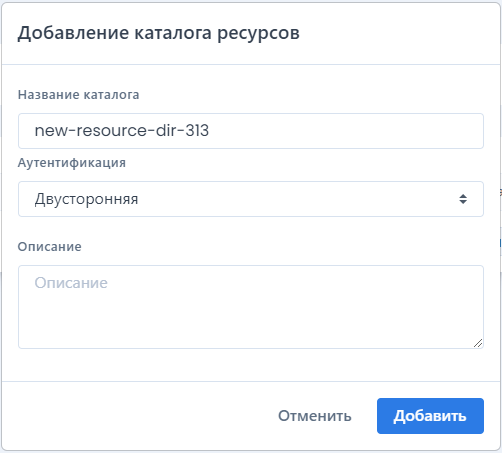Click the Аутентификация label
Image resolution: width=502 pixels, height=453 pixels.
[72, 163]
